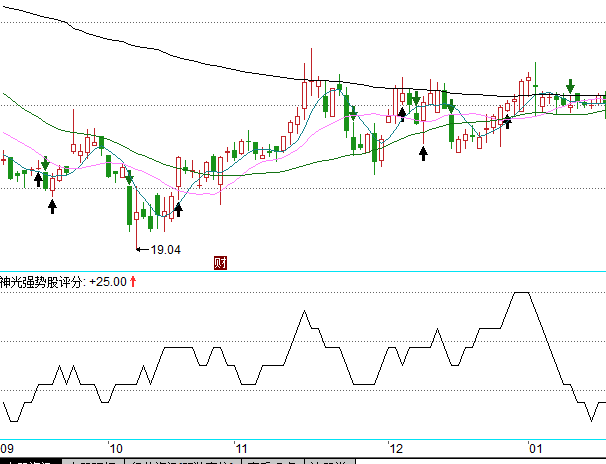
Task: Click the '12' month label on time axis
Action: pyautogui.click(x=396, y=449)
